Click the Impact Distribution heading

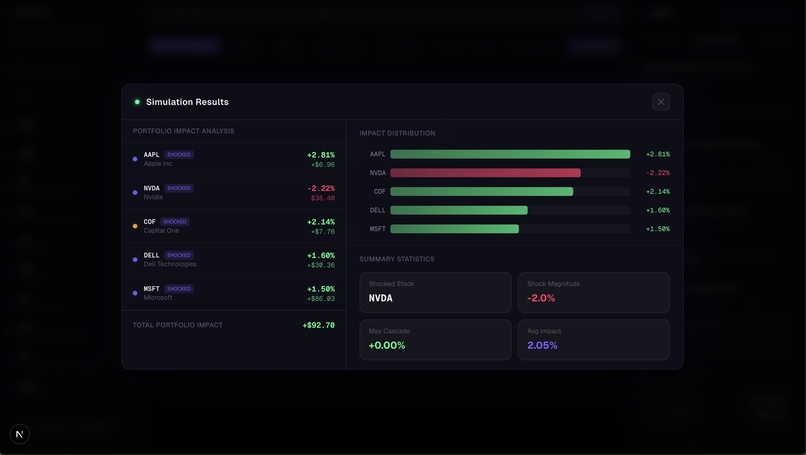[x=397, y=133]
